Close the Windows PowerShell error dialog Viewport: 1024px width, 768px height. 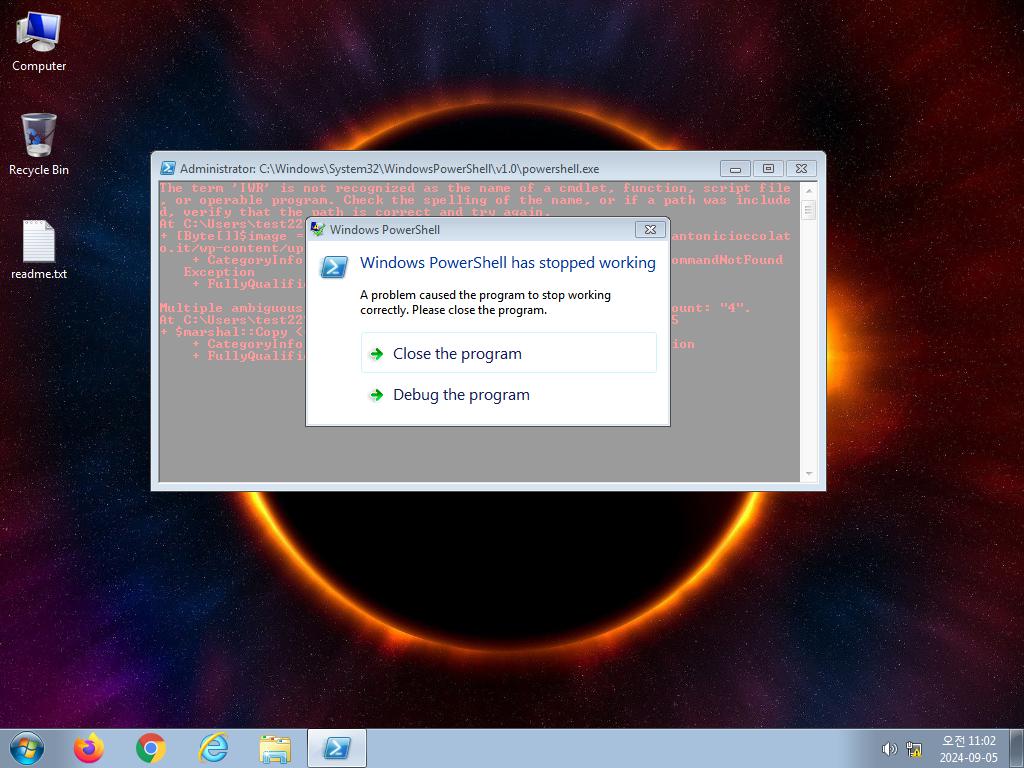click(x=650, y=229)
